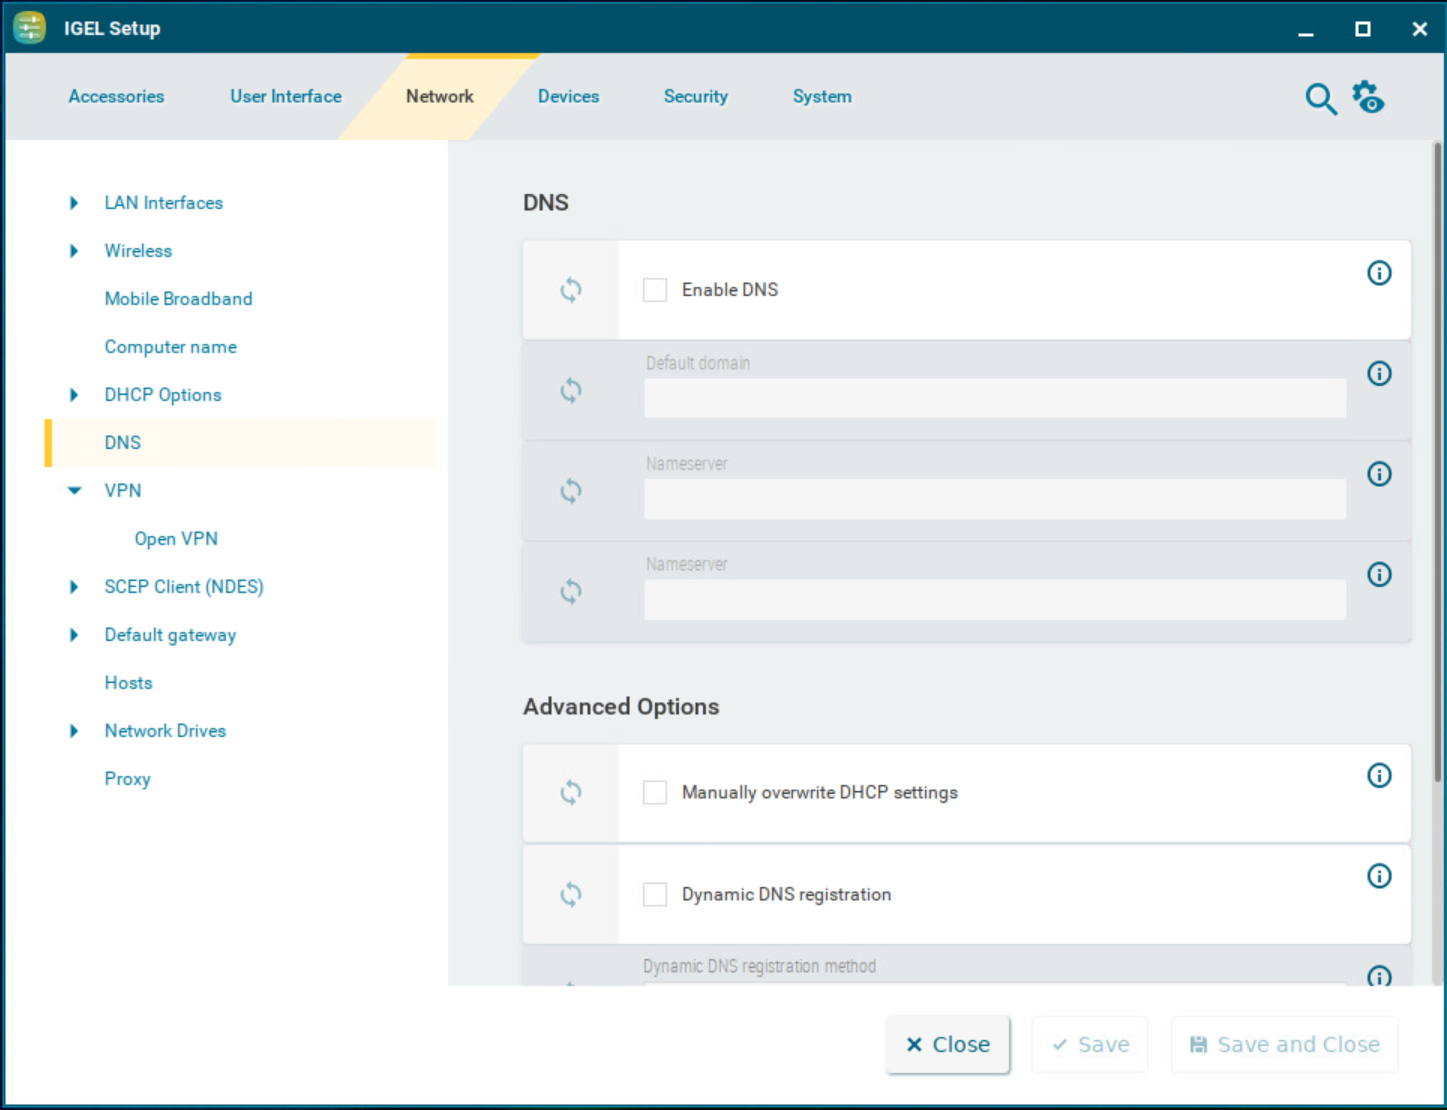The width and height of the screenshot is (1447, 1110).
Task: Click the reset icon beside Enable DNS
Action: pos(571,290)
